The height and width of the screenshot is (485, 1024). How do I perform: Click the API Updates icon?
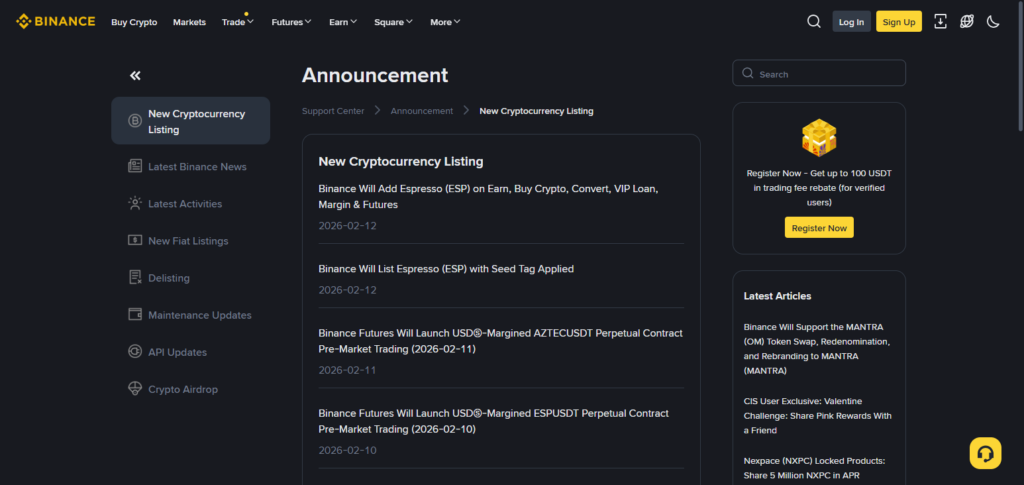pyautogui.click(x=135, y=352)
